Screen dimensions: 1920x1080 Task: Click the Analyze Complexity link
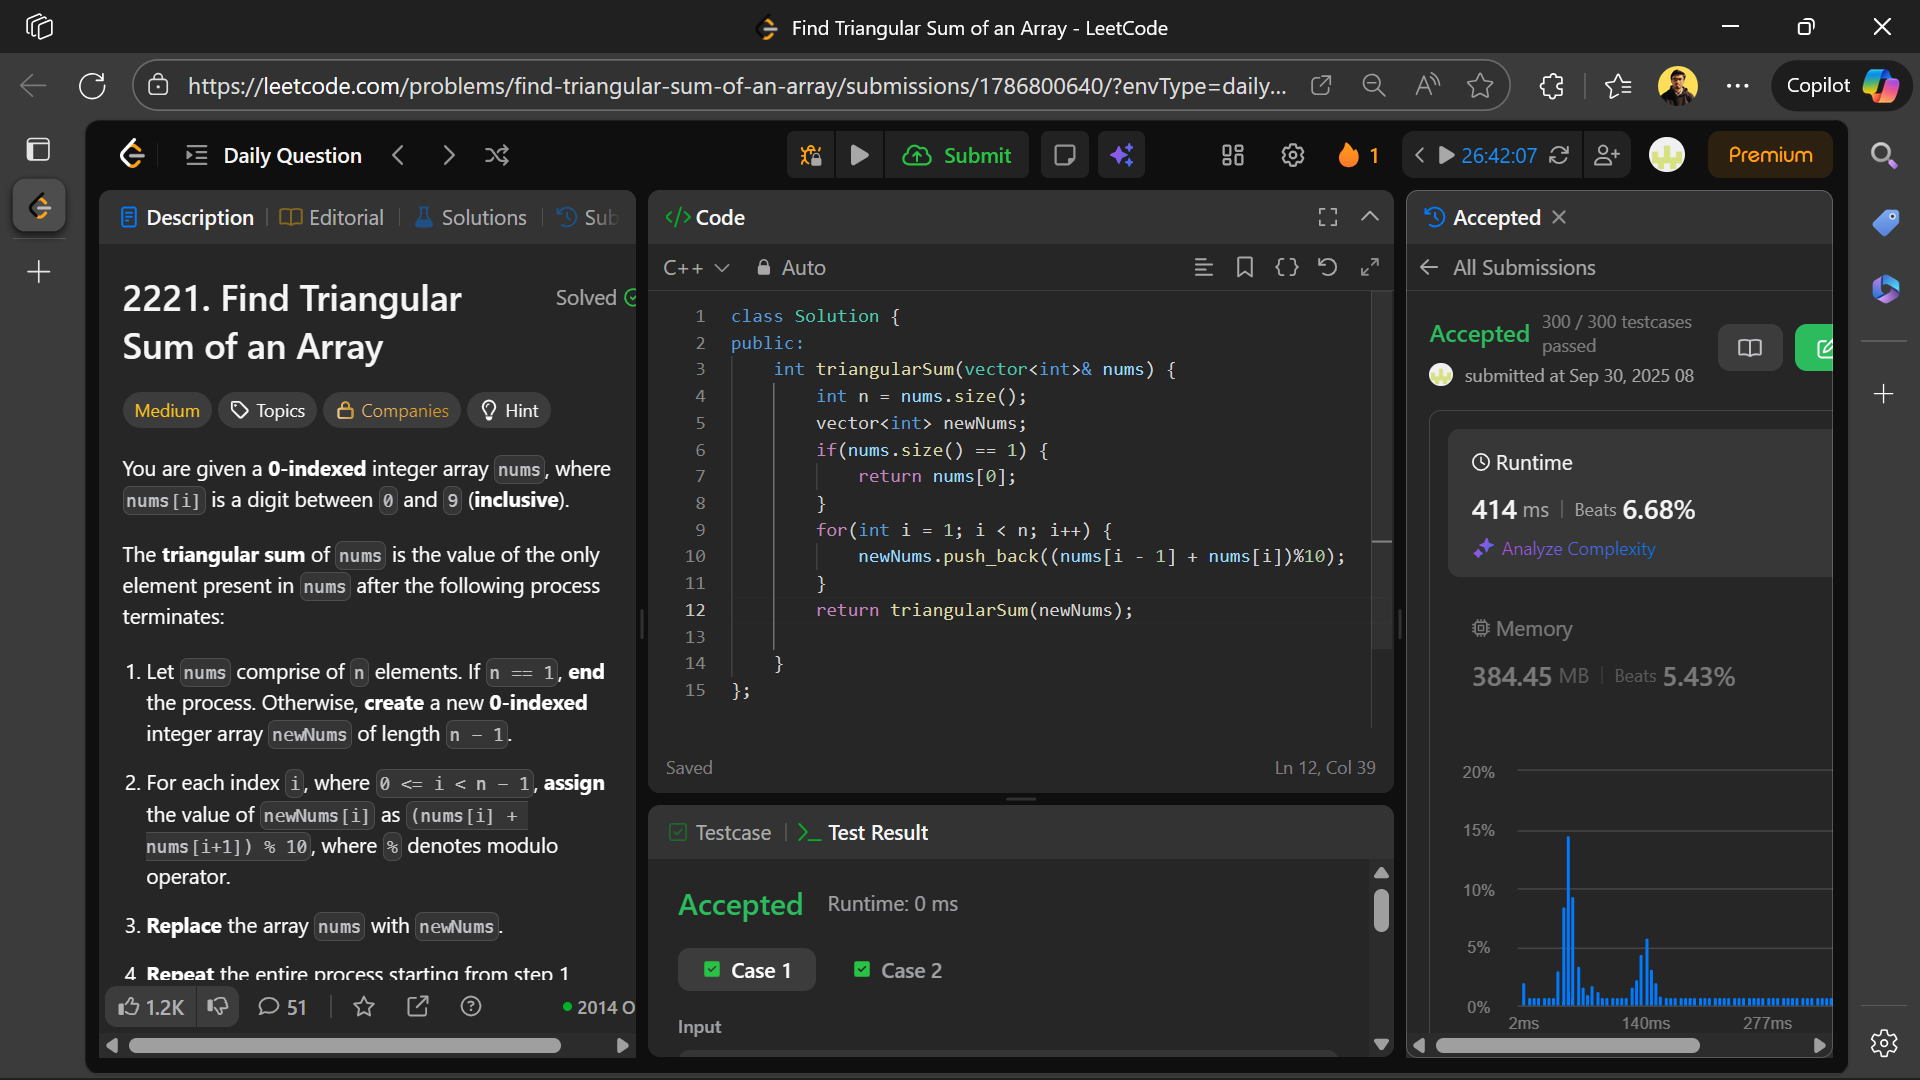(1577, 548)
